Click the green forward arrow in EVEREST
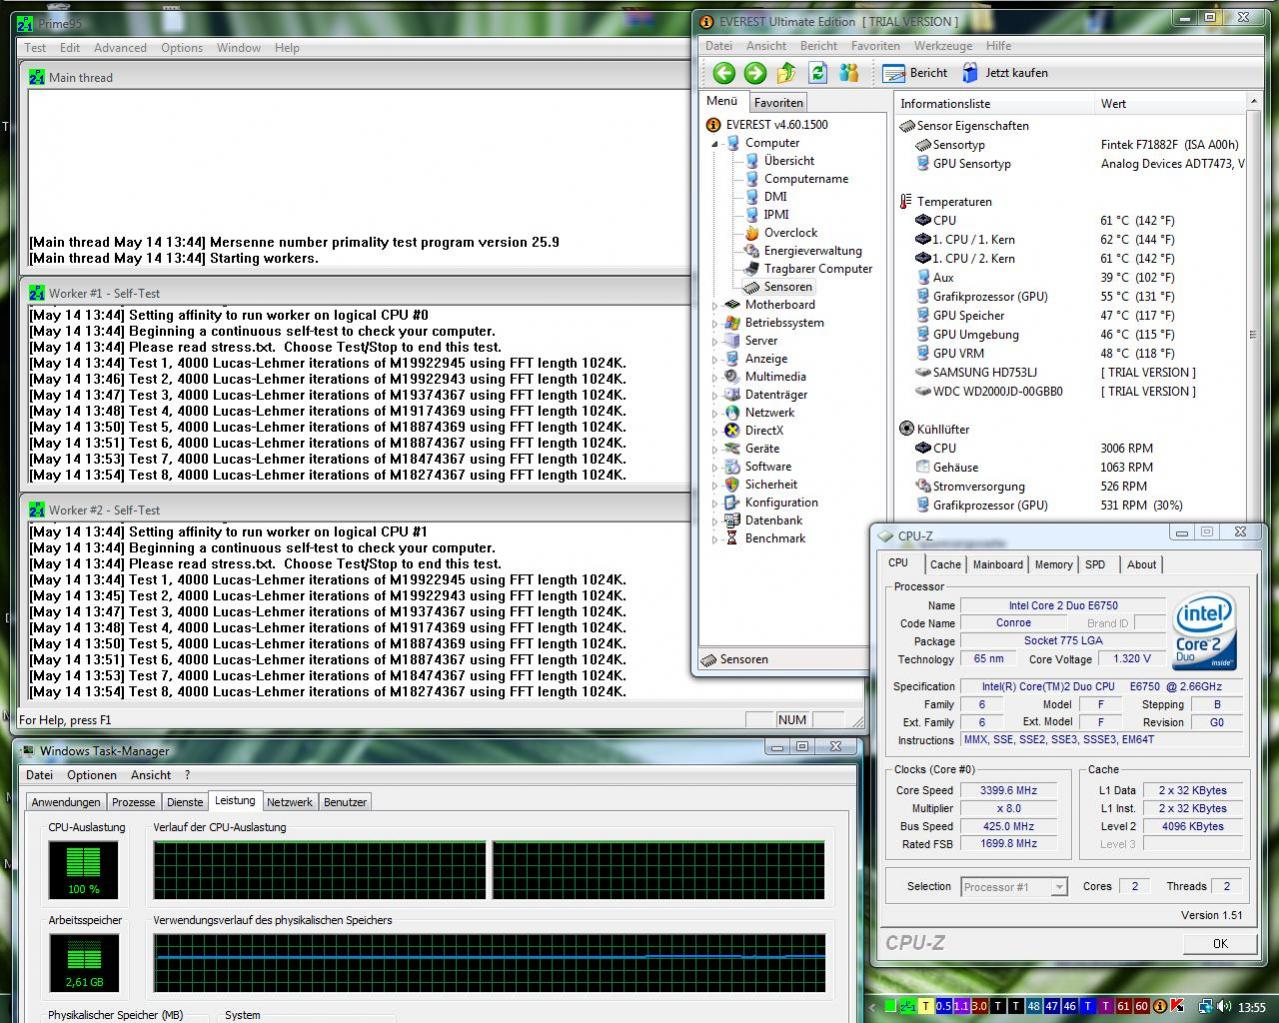 755,73
